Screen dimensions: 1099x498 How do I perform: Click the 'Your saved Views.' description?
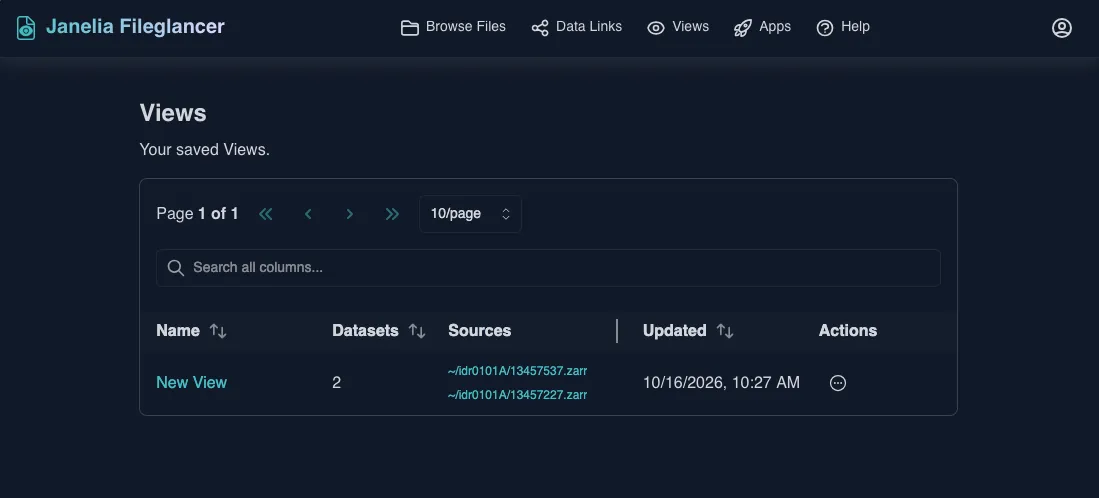coord(205,150)
